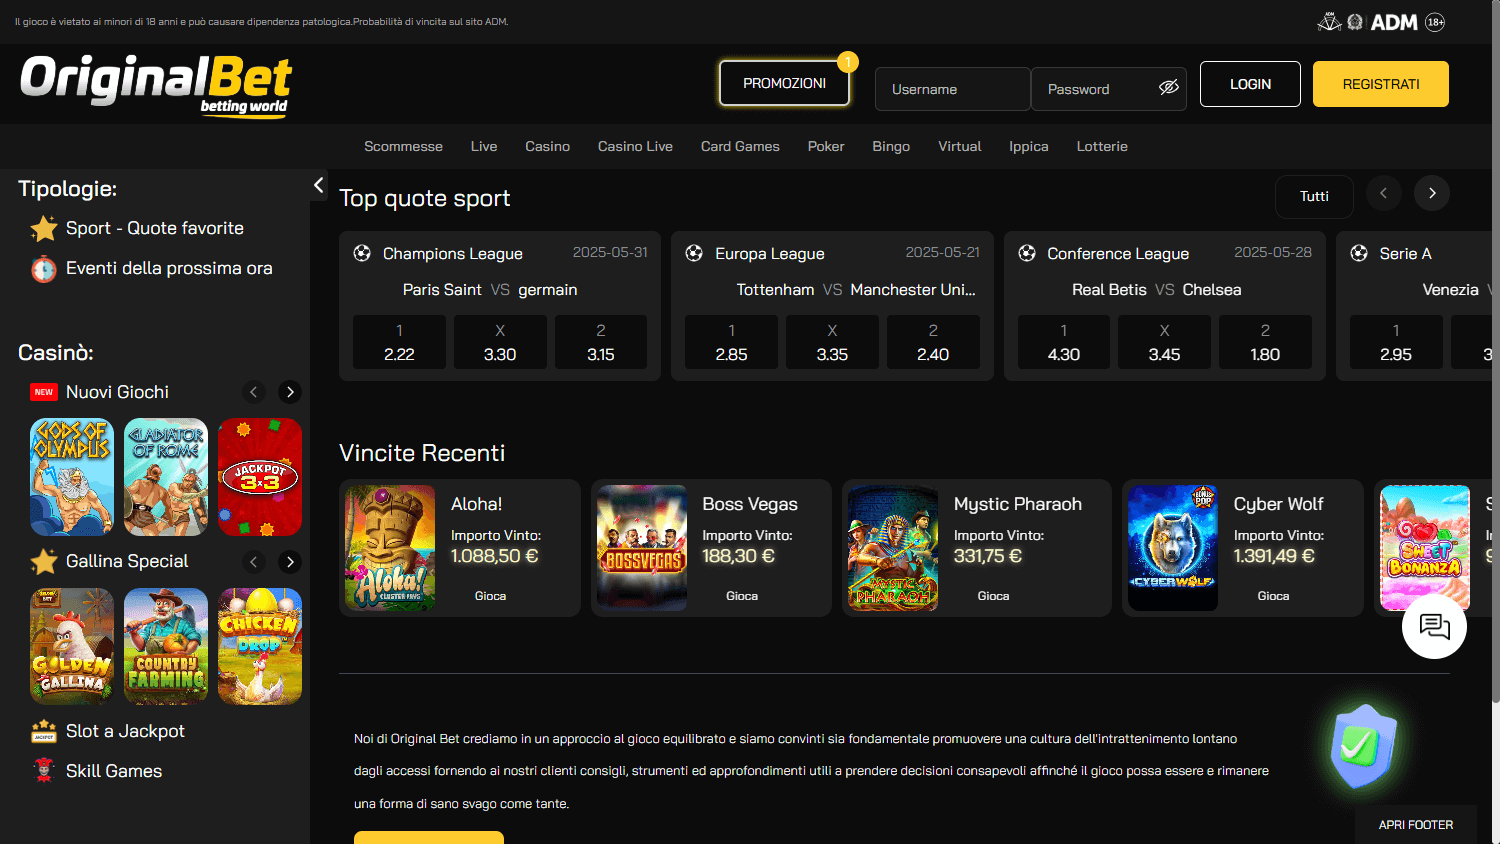This screenshot has width=1500, height=844.
Task: Open the Ippica section
Action: [1029, 146]
